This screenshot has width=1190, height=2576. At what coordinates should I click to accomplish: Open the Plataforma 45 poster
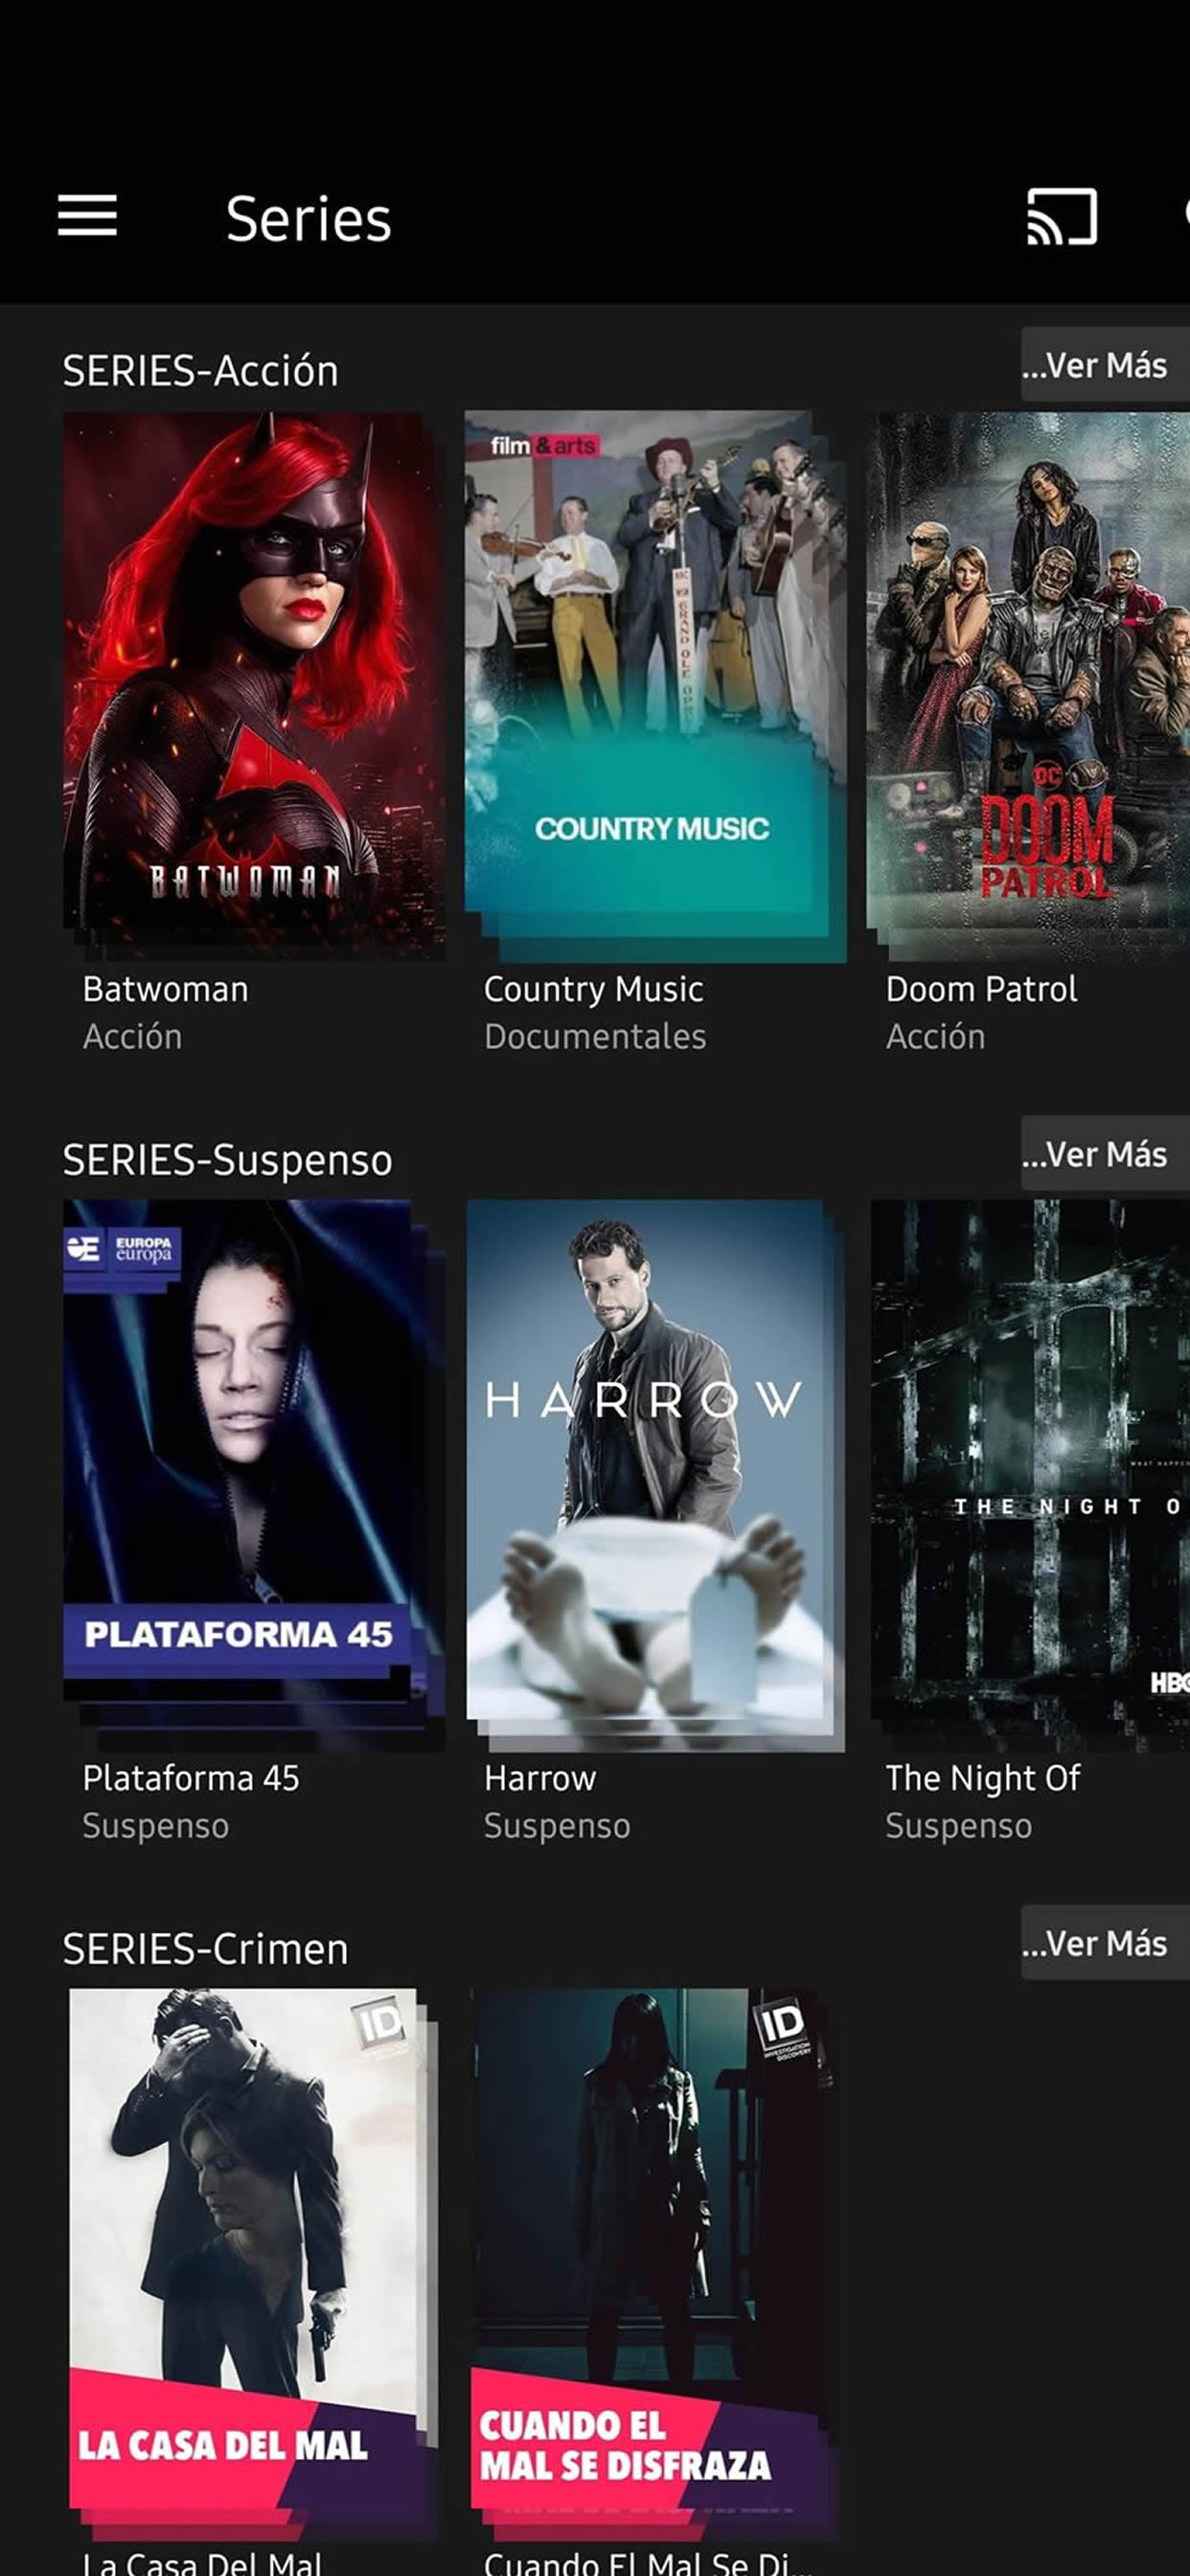tap(254, 1475)
